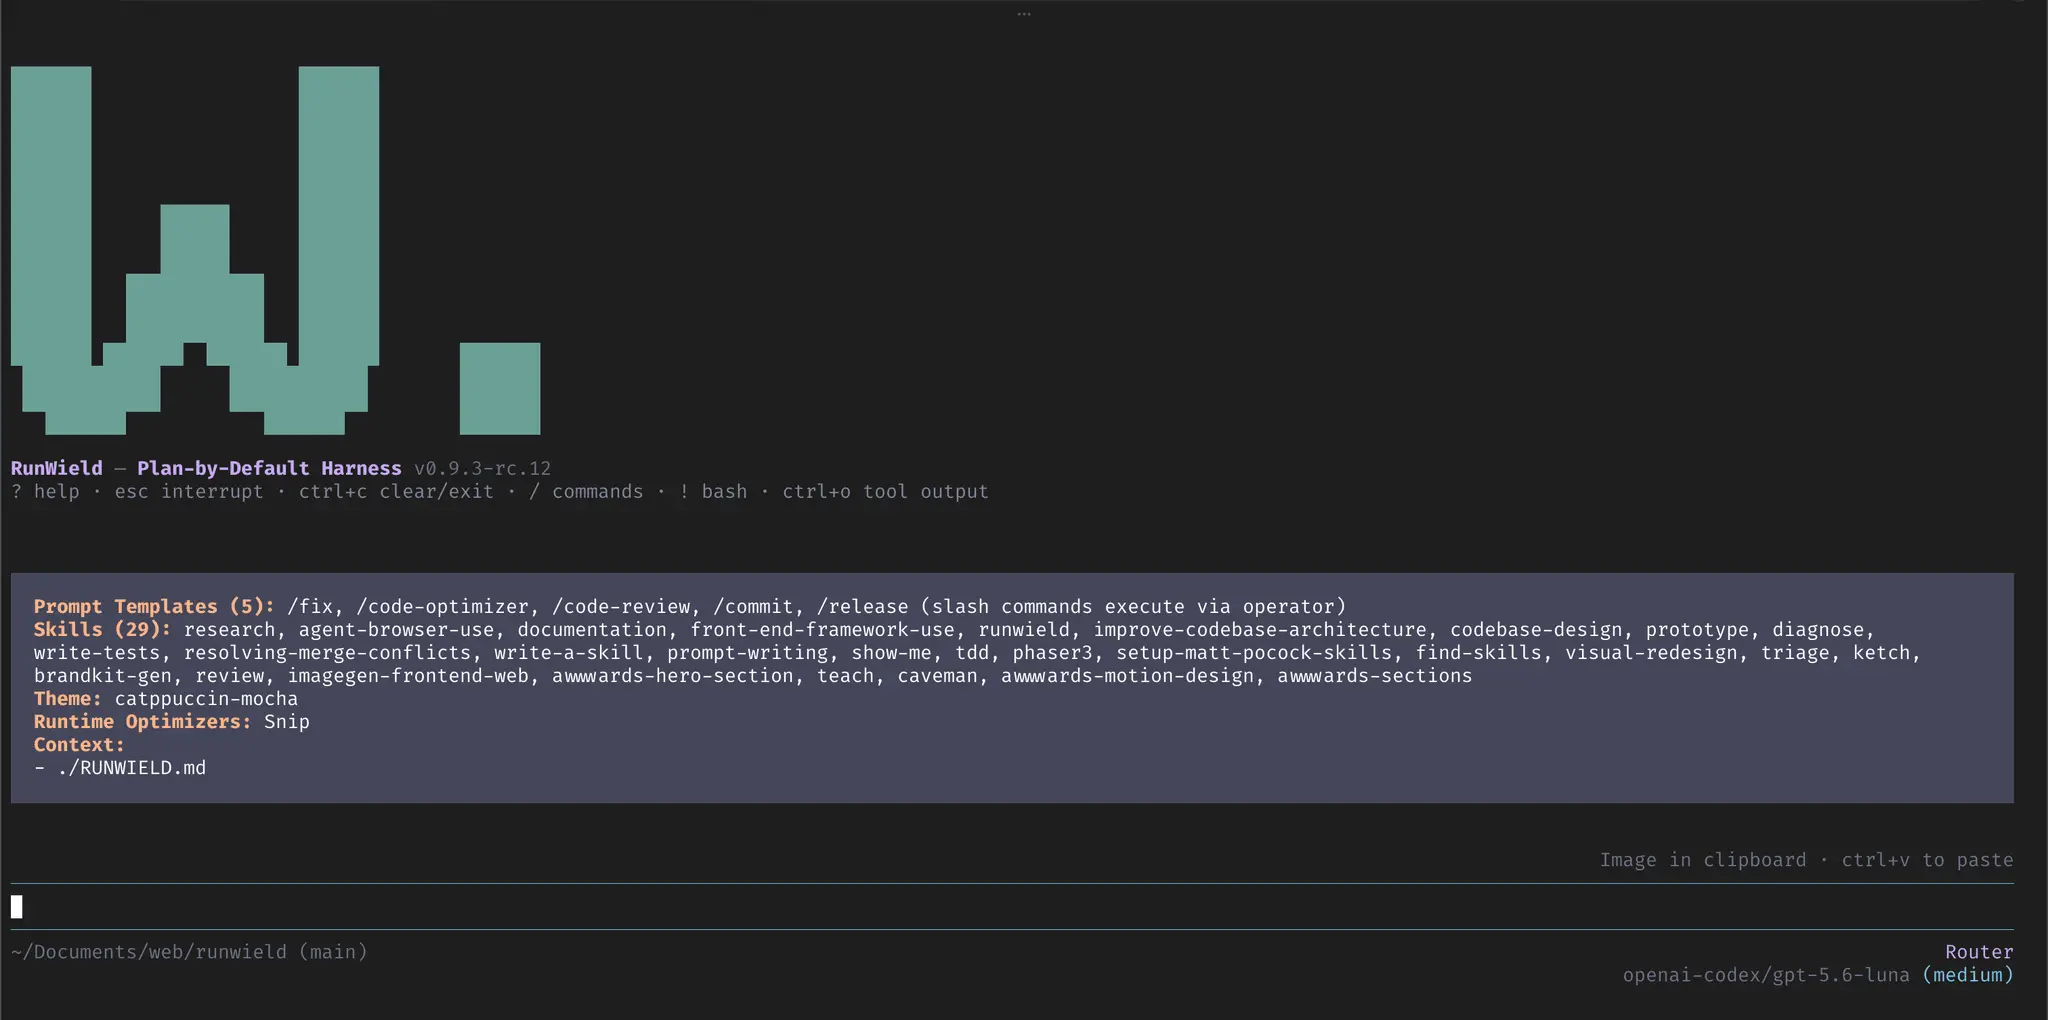Viewport: 2048px width, 1020px height.
Task: Click the 'imagegen-frontend-web' skill
Action: pyautogui.click(x=408, y=675)
